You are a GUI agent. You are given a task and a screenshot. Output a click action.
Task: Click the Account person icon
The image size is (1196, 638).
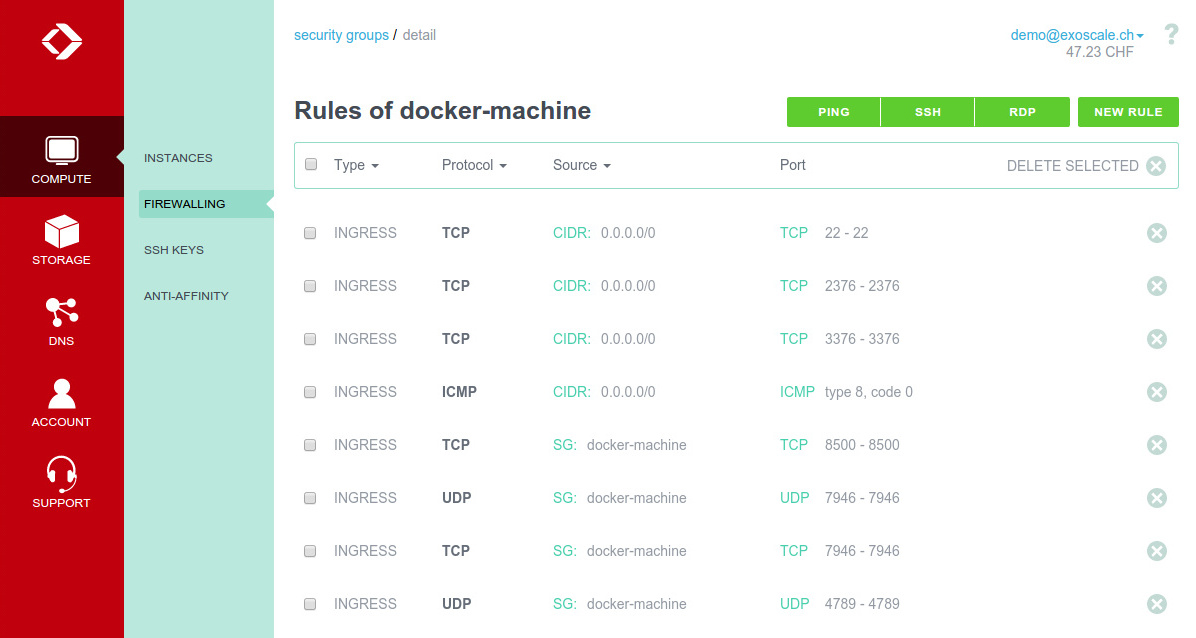(x=61, y=392)
